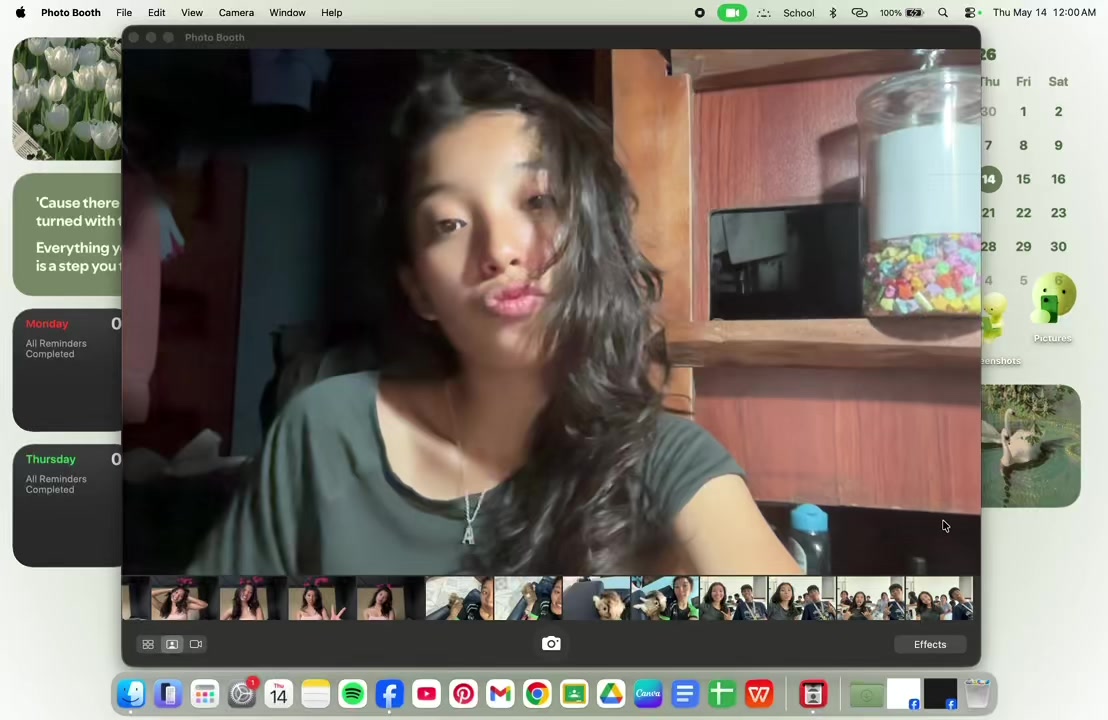Click date 16 in the calendar widget
Image resolution: width=1108 pixels, height=720 pixels.
[1058, 179]
